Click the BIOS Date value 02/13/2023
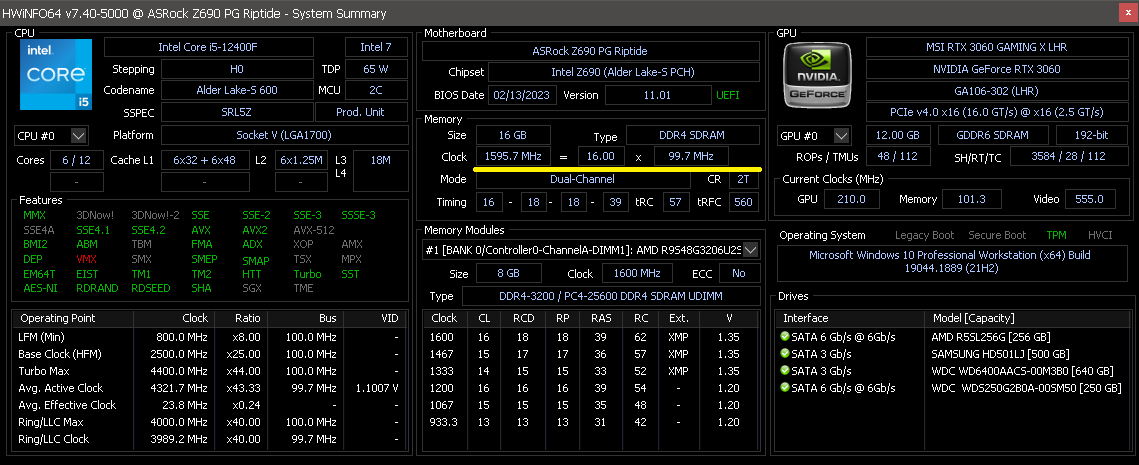1139x465 pixels. 523,95
